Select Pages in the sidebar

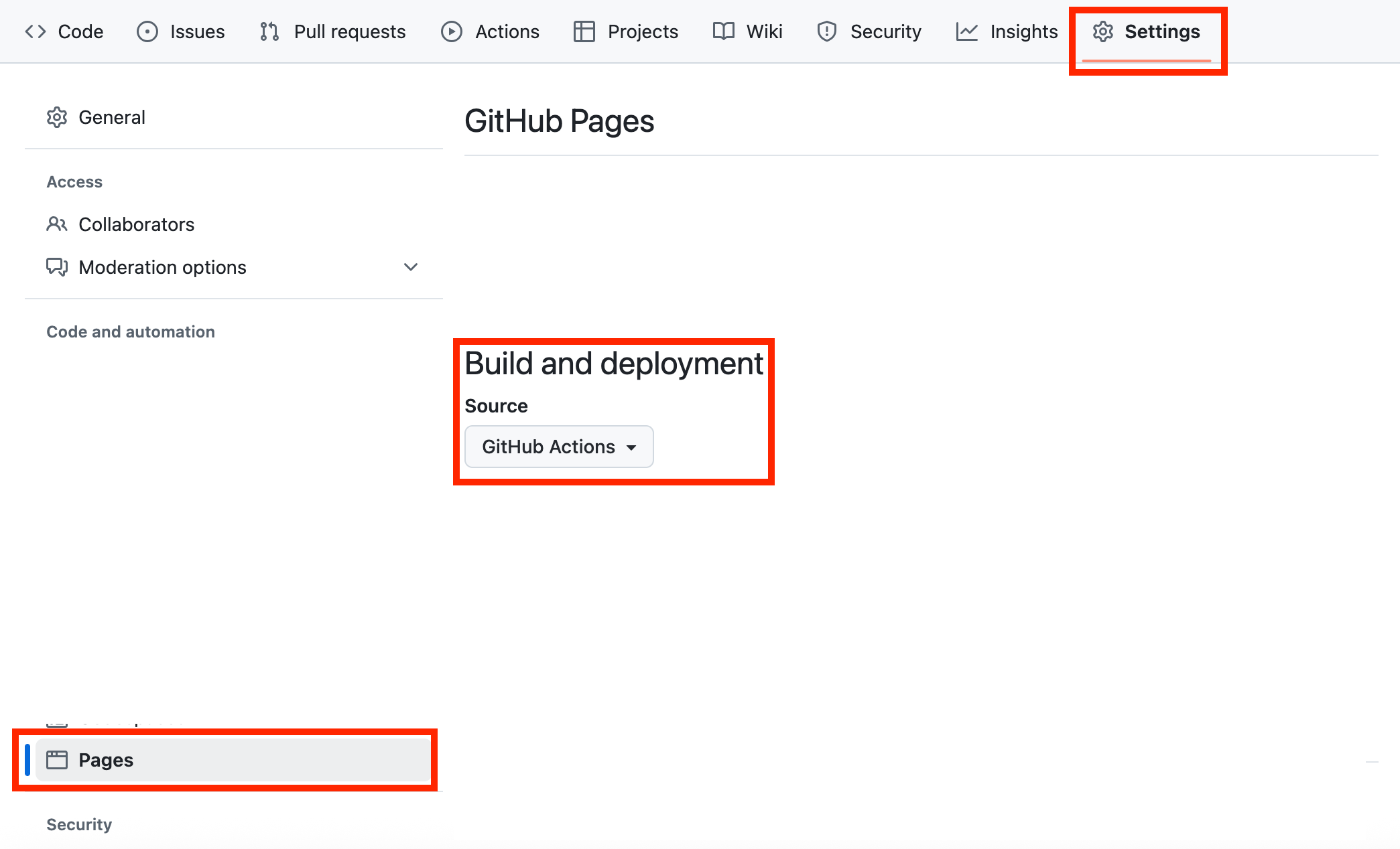point(234,760)
